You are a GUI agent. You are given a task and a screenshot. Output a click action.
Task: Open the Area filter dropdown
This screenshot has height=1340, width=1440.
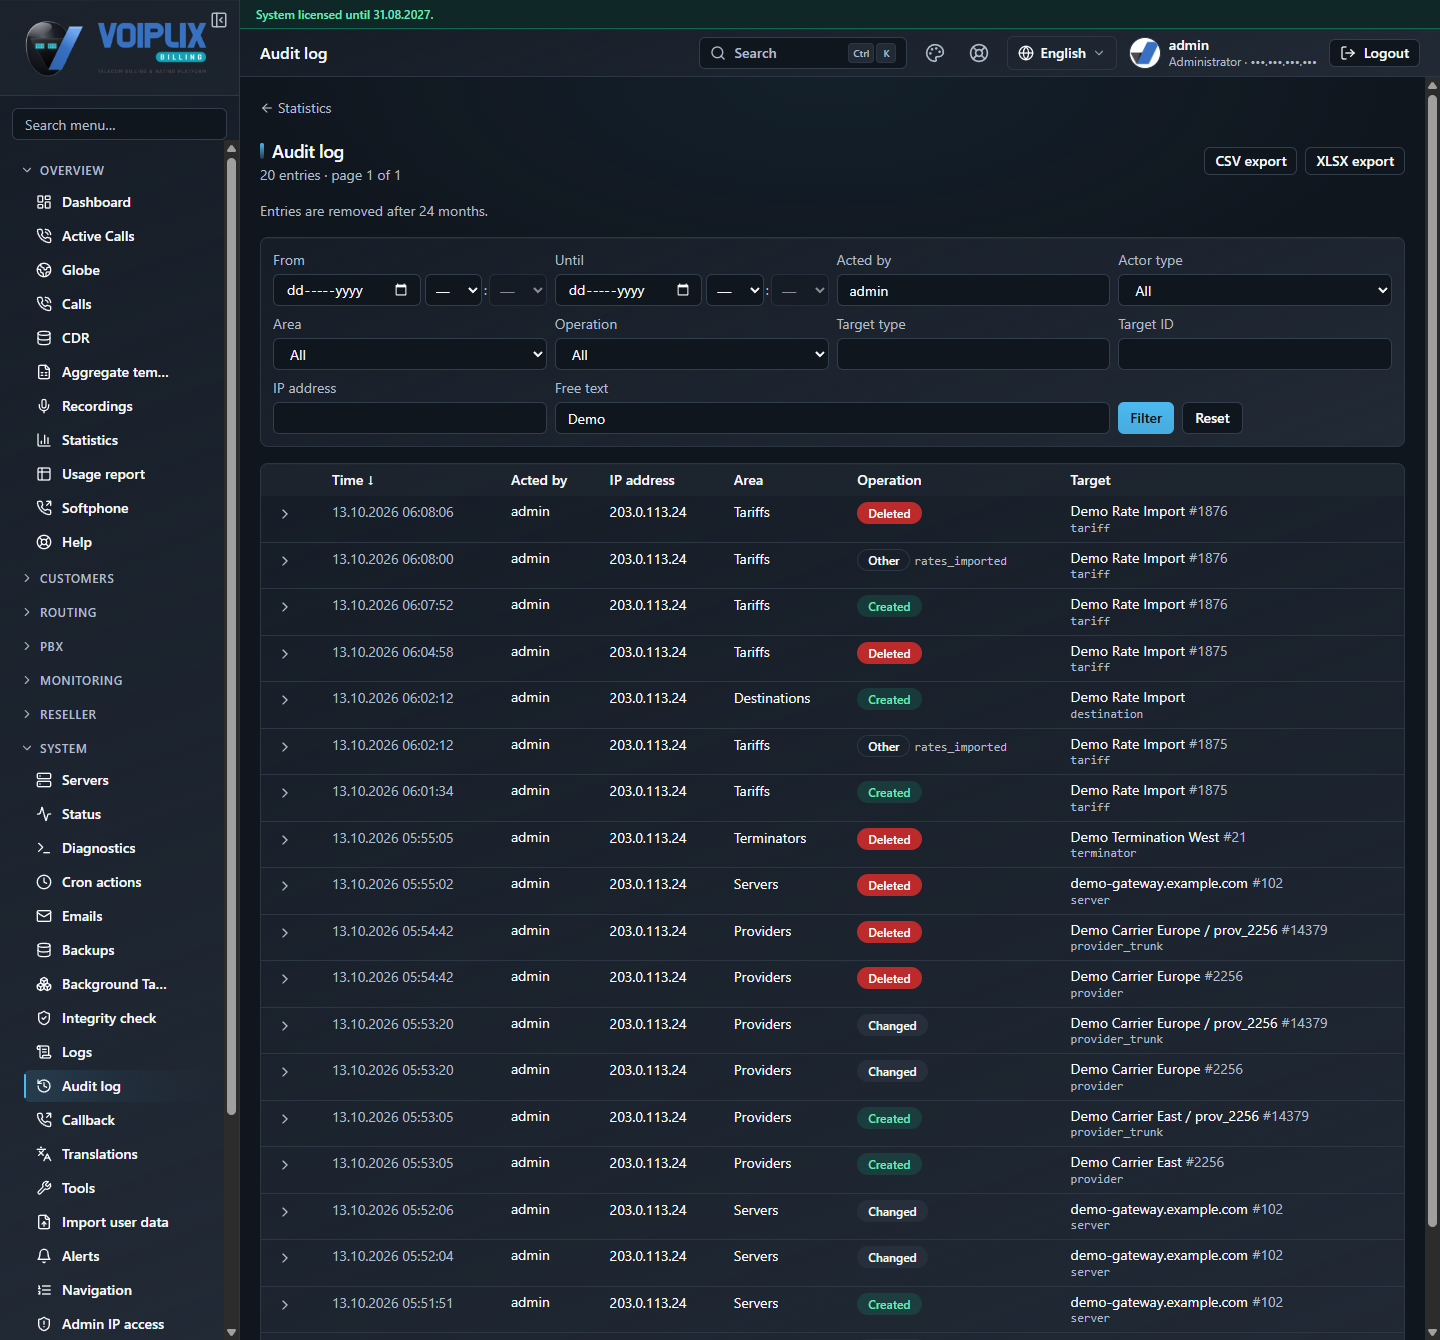pyautogui.click(x=410, y=354)
